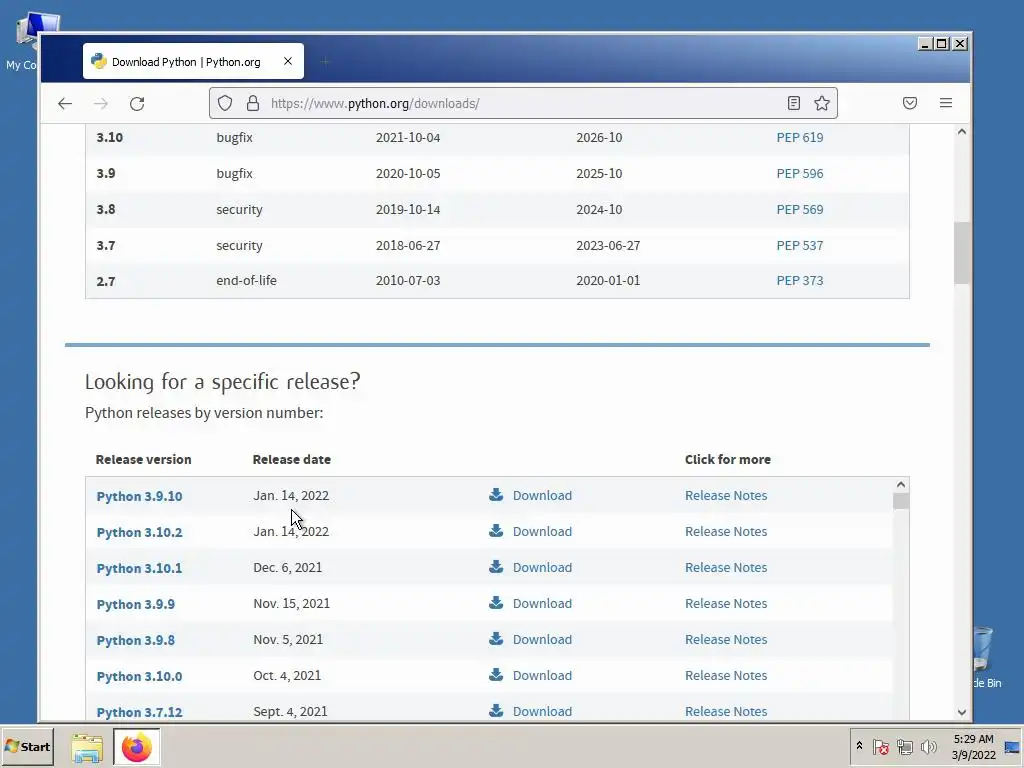Reload the Python downloads page
This screenshot has width=1024, height=768.
click(136, 103)
